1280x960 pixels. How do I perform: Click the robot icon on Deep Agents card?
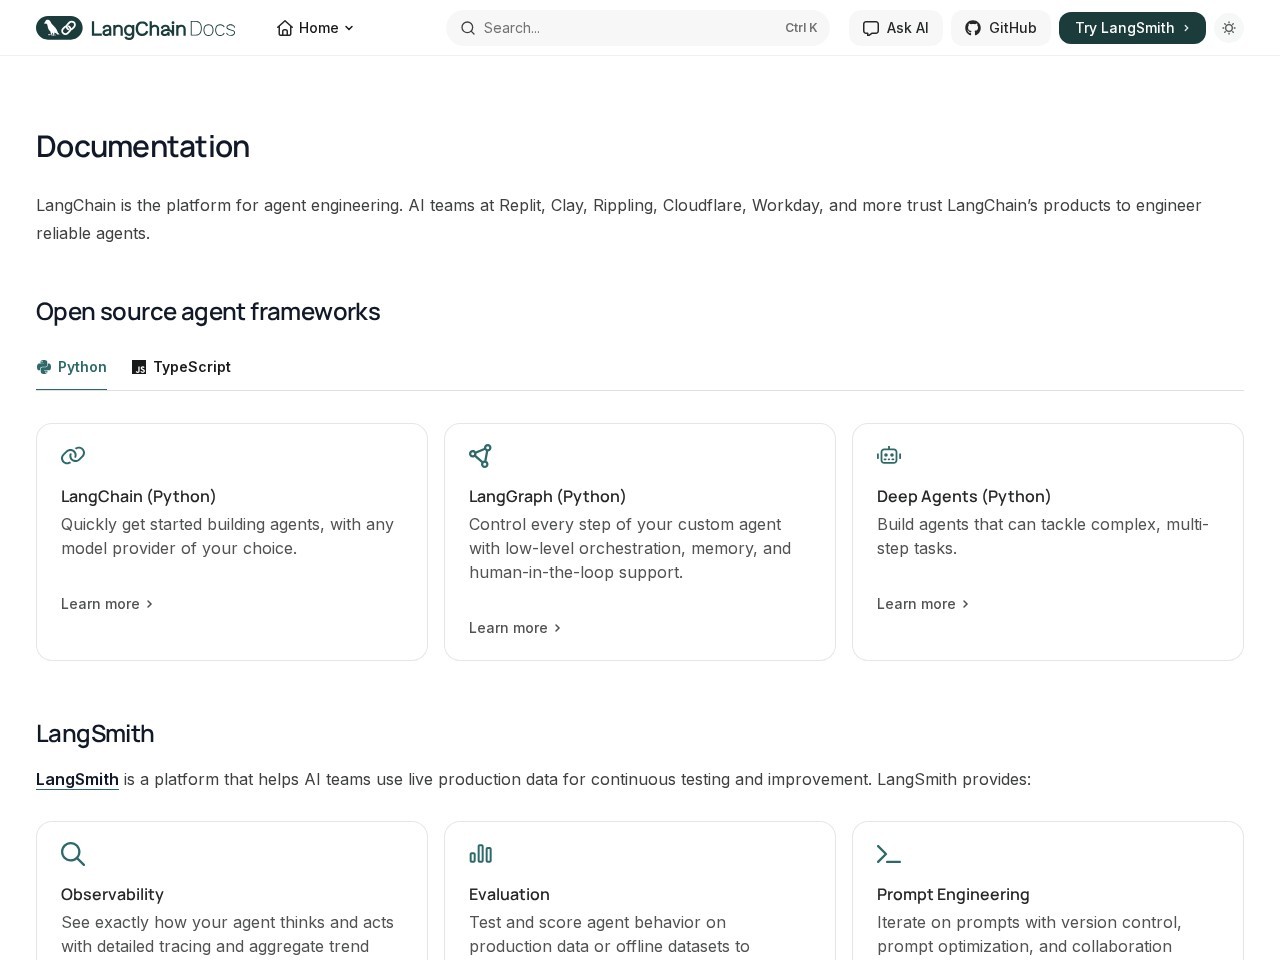(889, 456)
